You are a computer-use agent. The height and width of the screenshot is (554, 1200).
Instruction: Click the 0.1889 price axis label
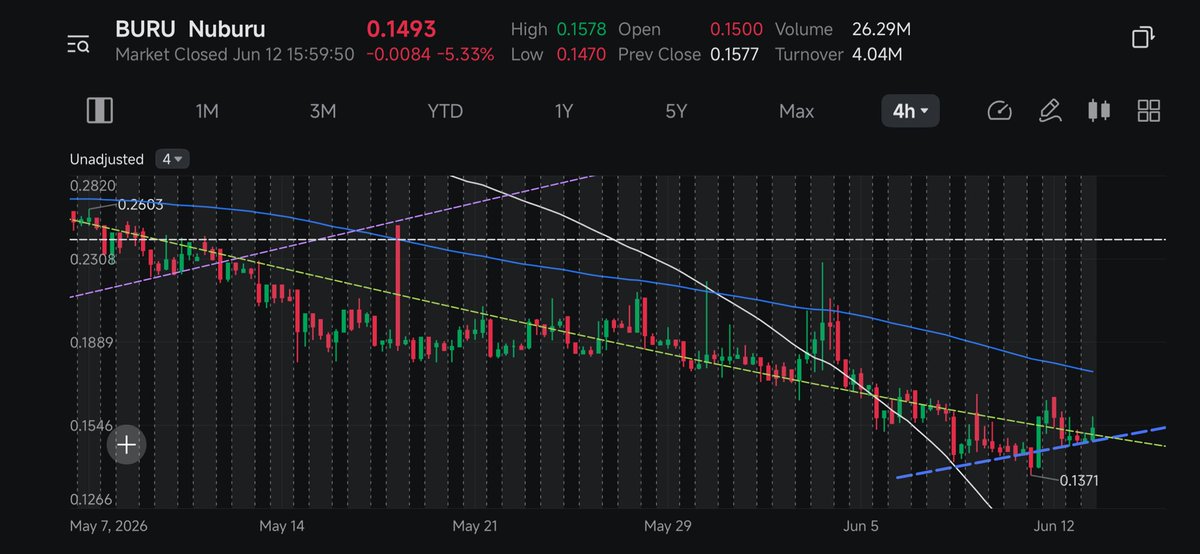[x=92, y=343]
